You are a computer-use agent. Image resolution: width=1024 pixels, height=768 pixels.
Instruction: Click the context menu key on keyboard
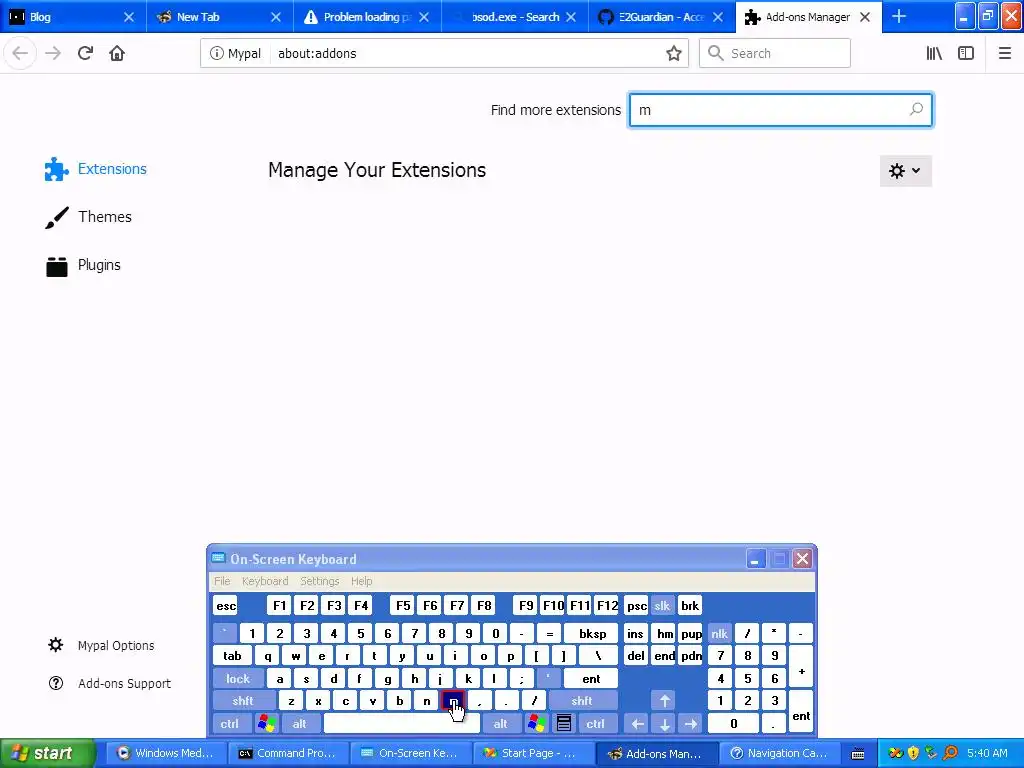[x=564, y=724]
